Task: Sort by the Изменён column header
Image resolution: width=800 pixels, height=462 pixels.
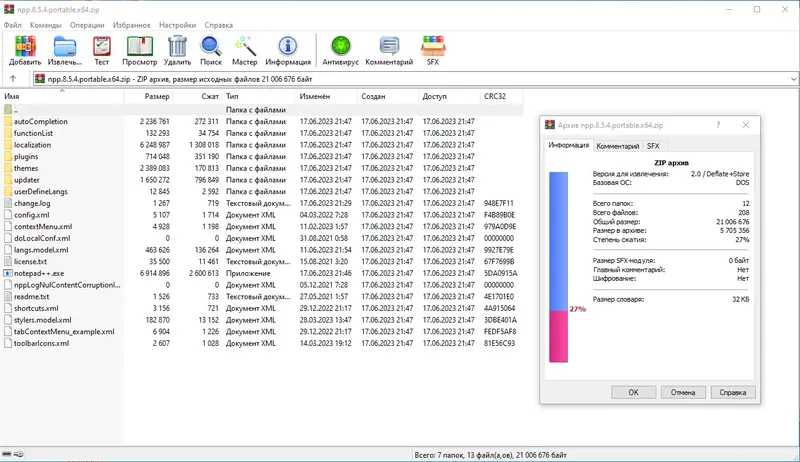Action: (326, 96)
